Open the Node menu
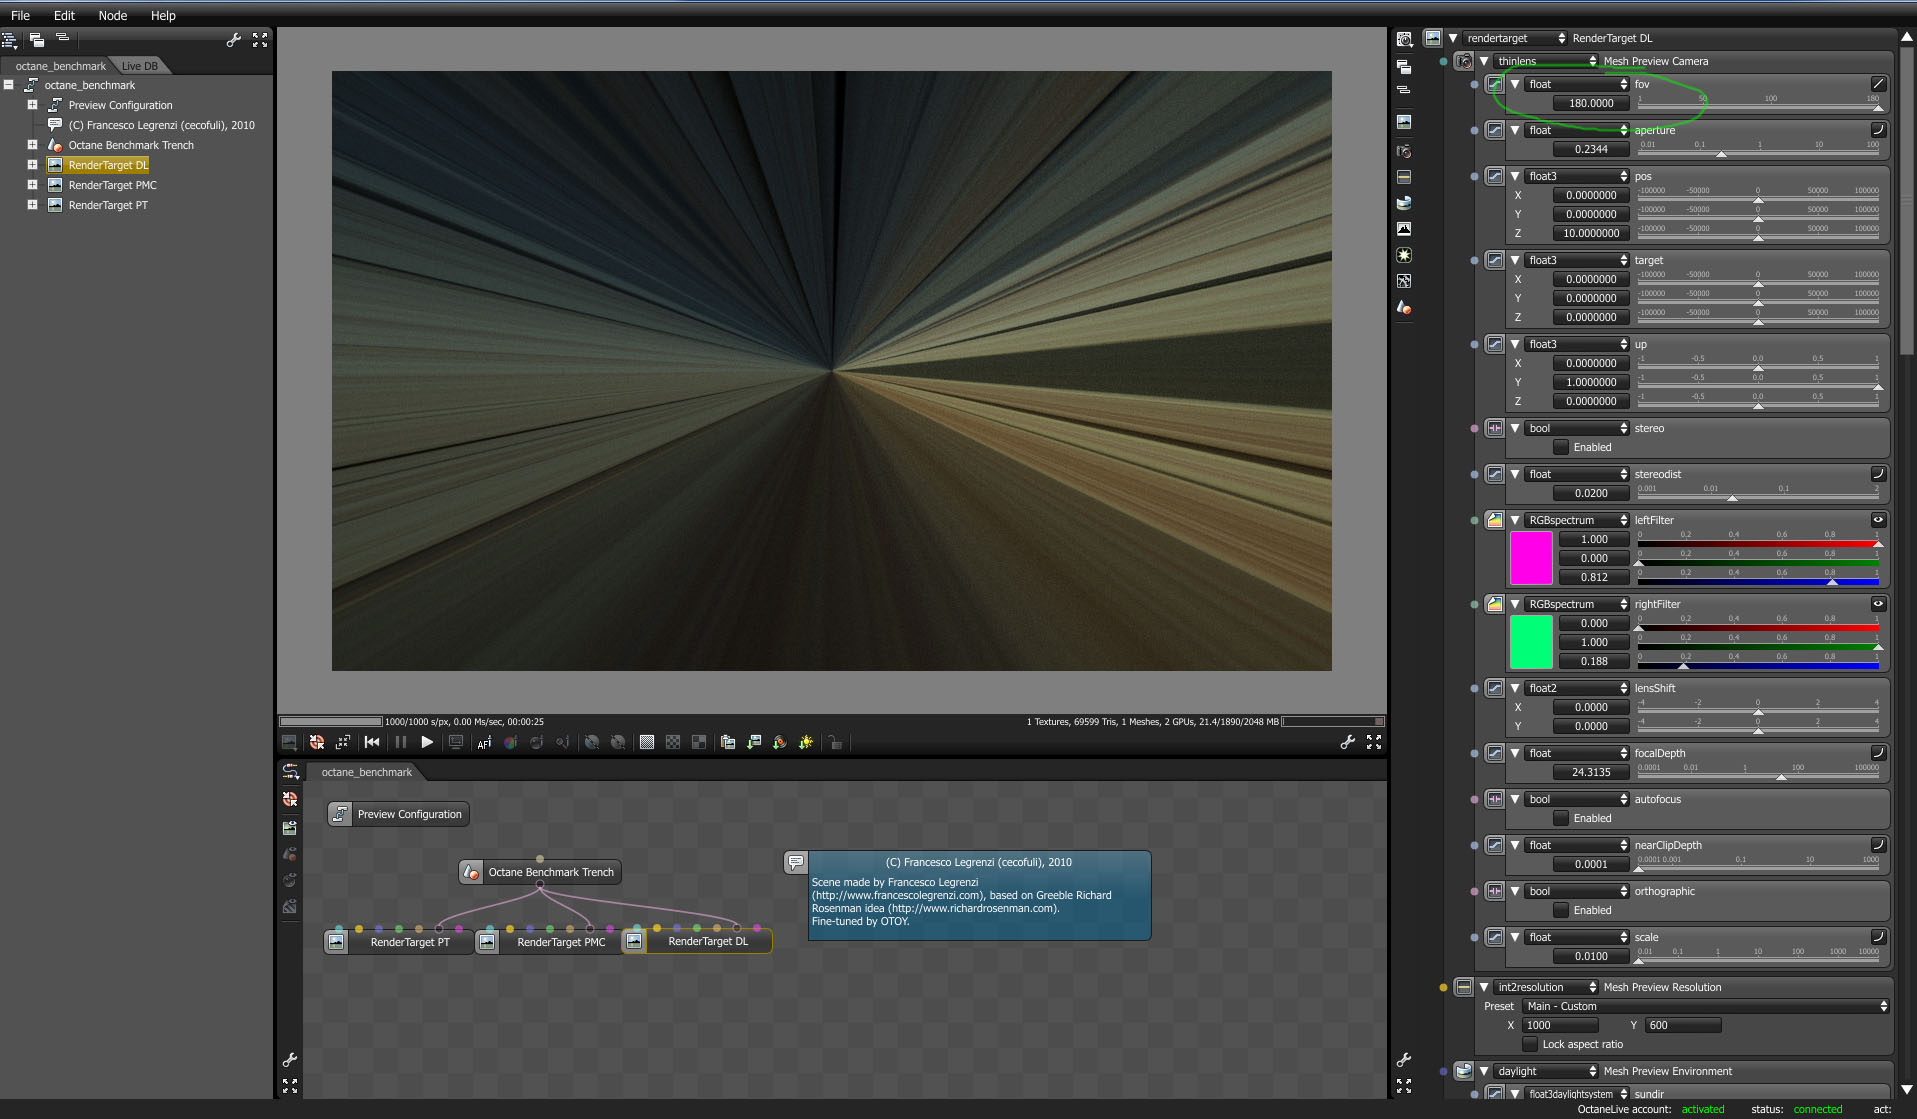1917x1119 pixels. (x=112, y=15)
